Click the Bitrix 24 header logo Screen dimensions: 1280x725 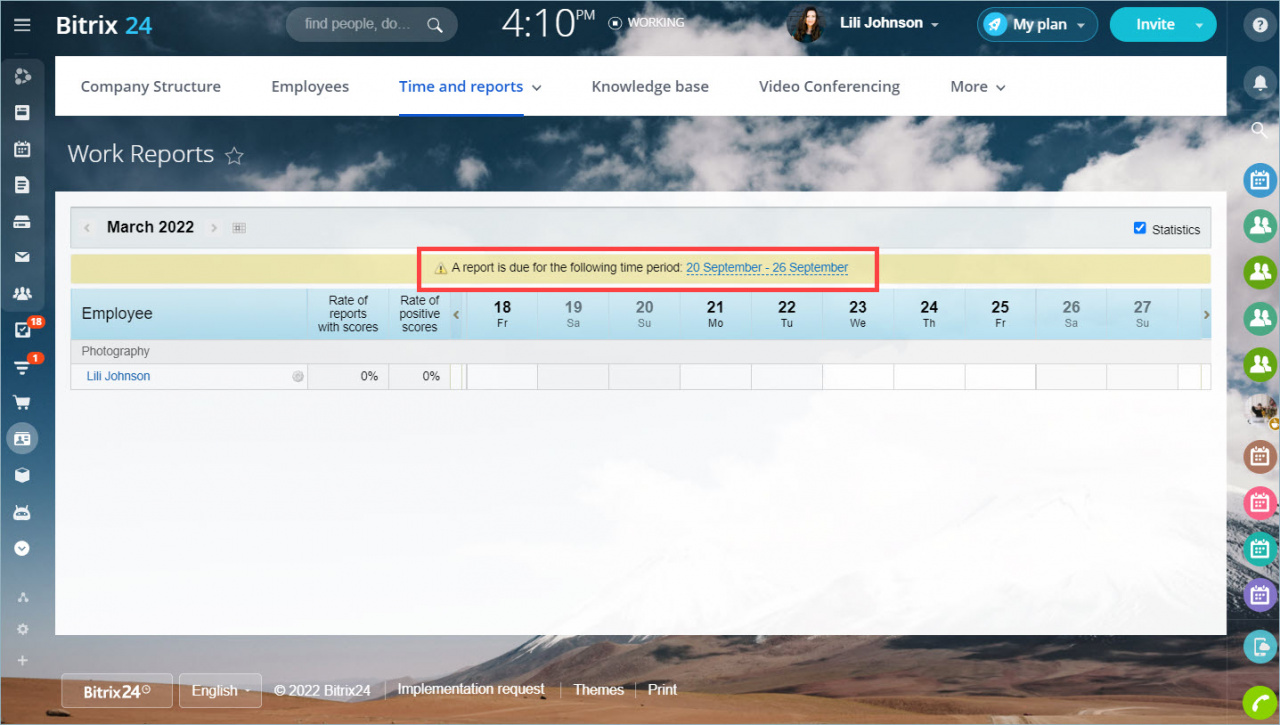[104, 25]
